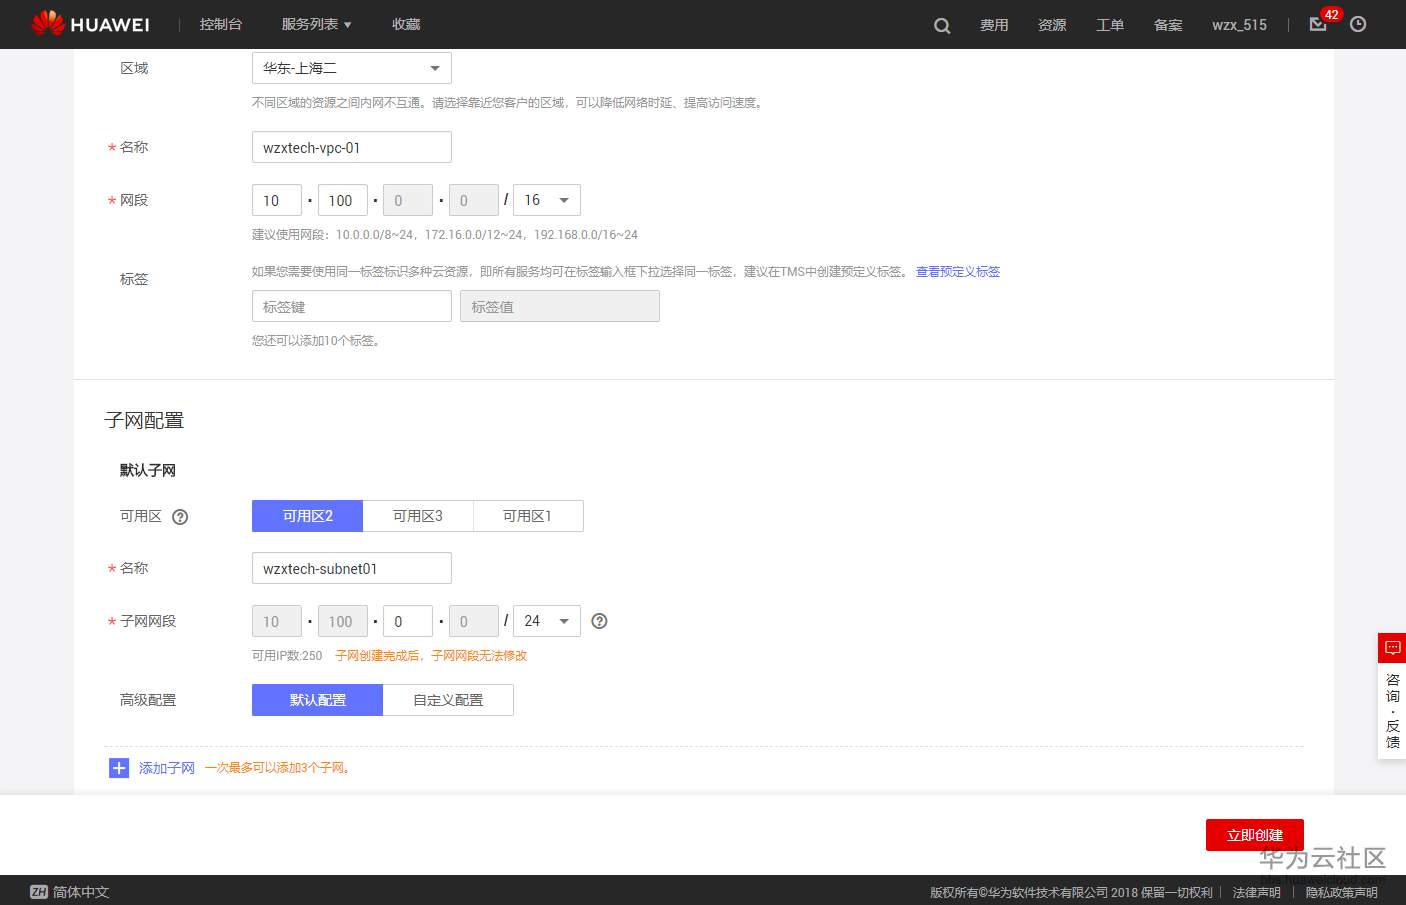This screenshot has height=905, width=1406.
Task: Go to 控制台 in the top menu
Action: click(221, 24)
